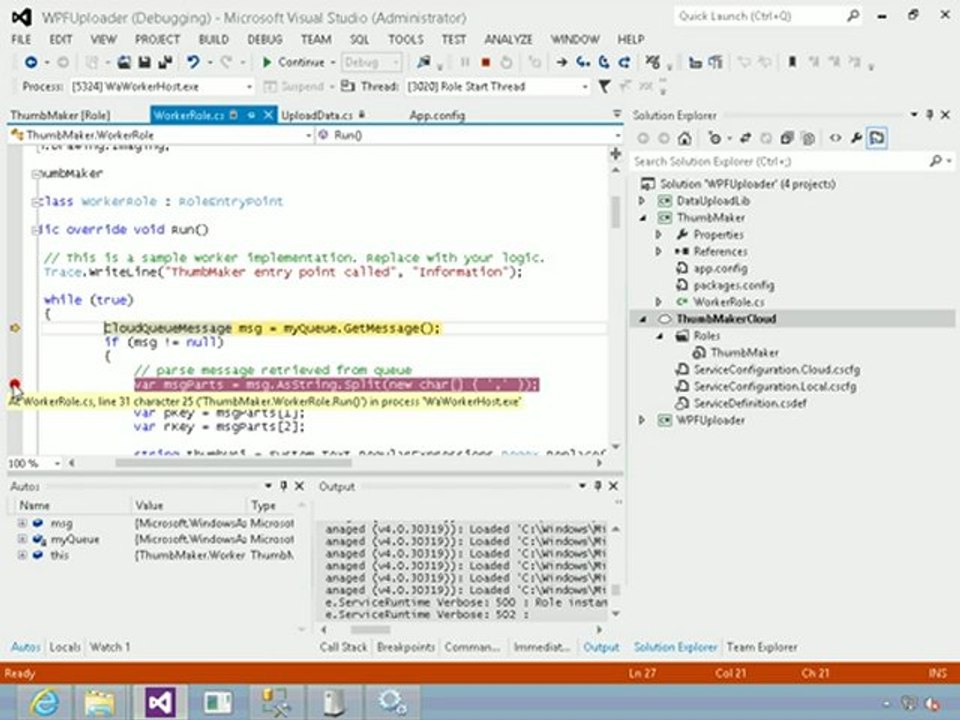Click the bookmark icon in the toolbar
This screenshot has height=720, width=960.
792,62
